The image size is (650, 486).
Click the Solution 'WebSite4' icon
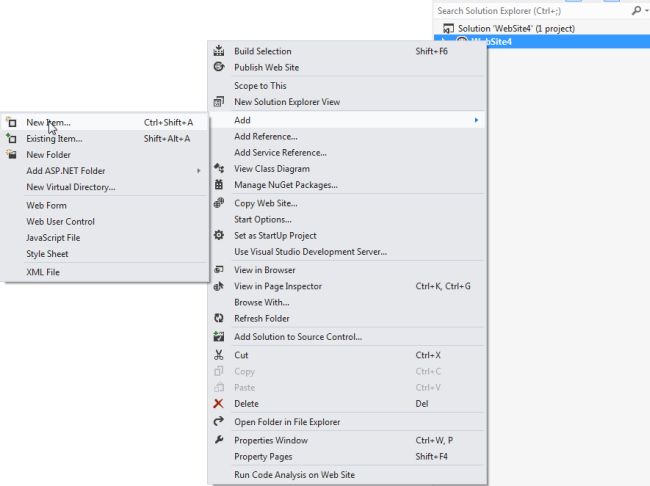448,29
